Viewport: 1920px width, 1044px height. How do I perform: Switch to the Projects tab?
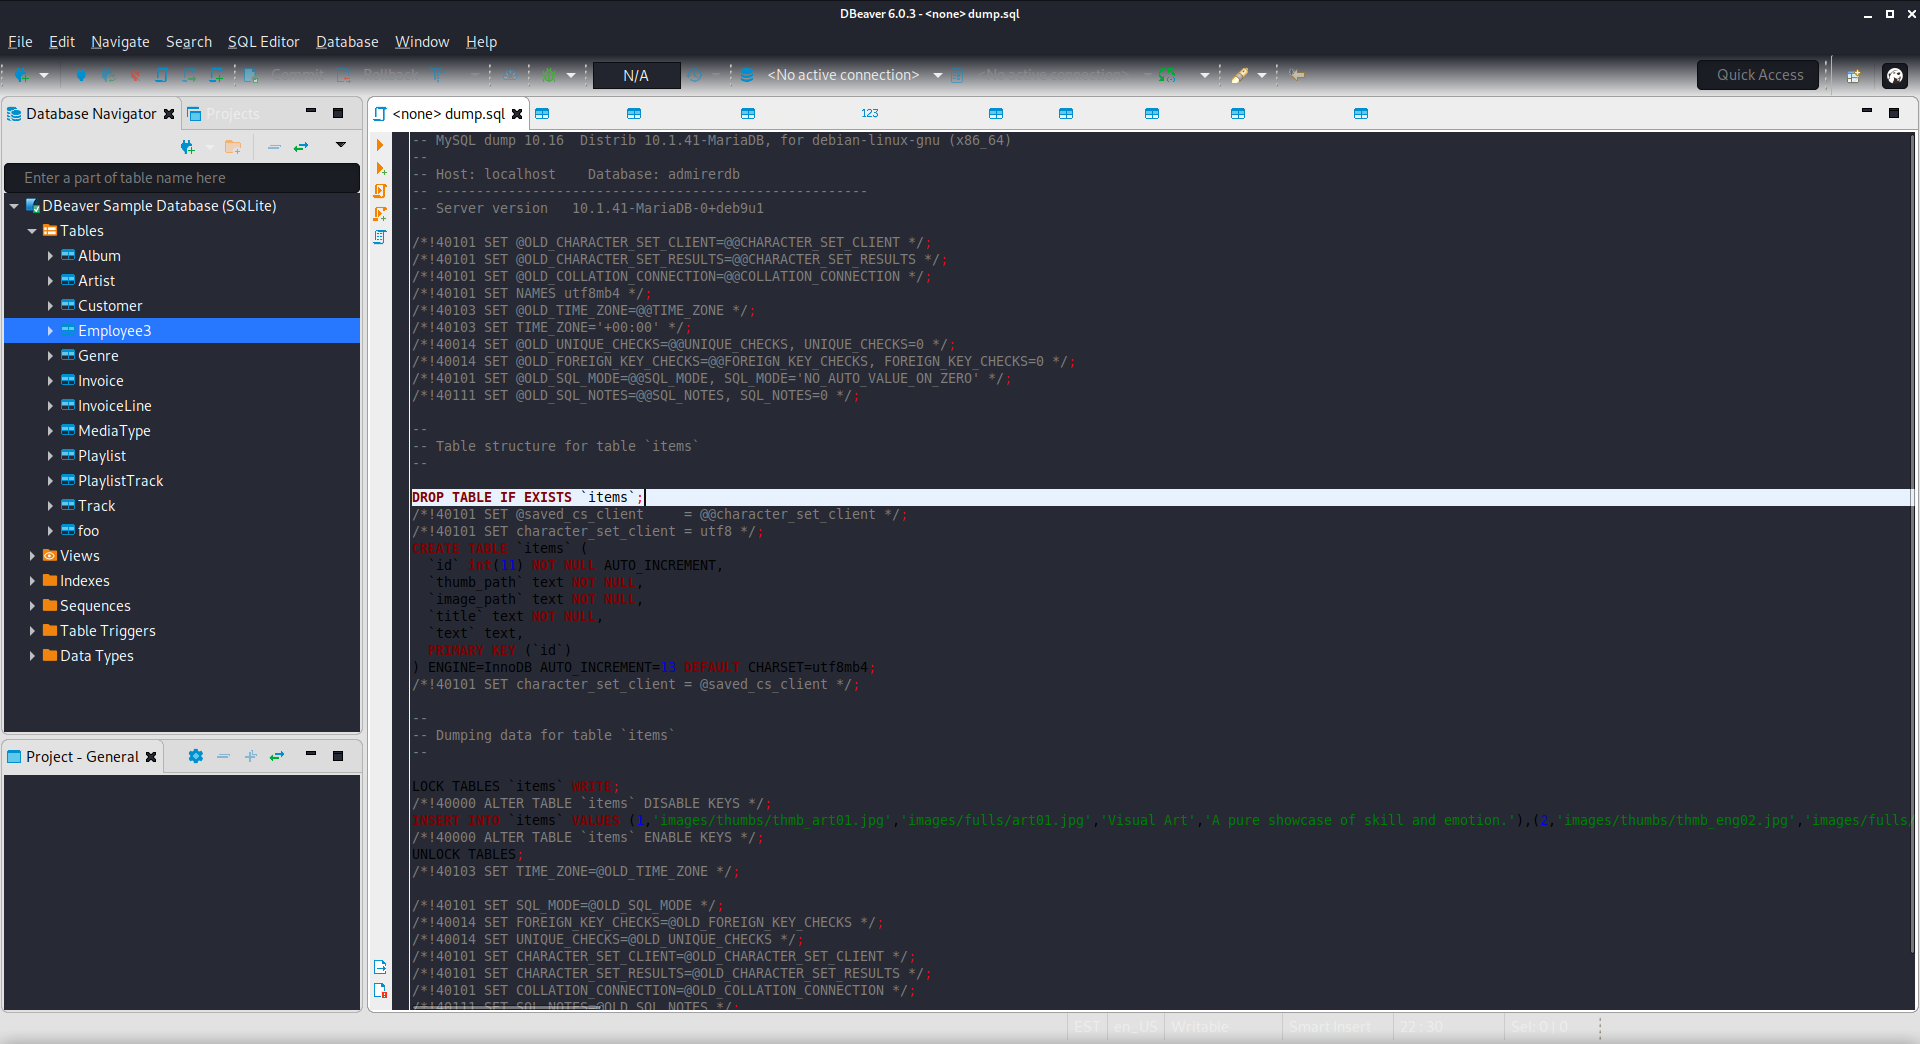pos(232,114)
